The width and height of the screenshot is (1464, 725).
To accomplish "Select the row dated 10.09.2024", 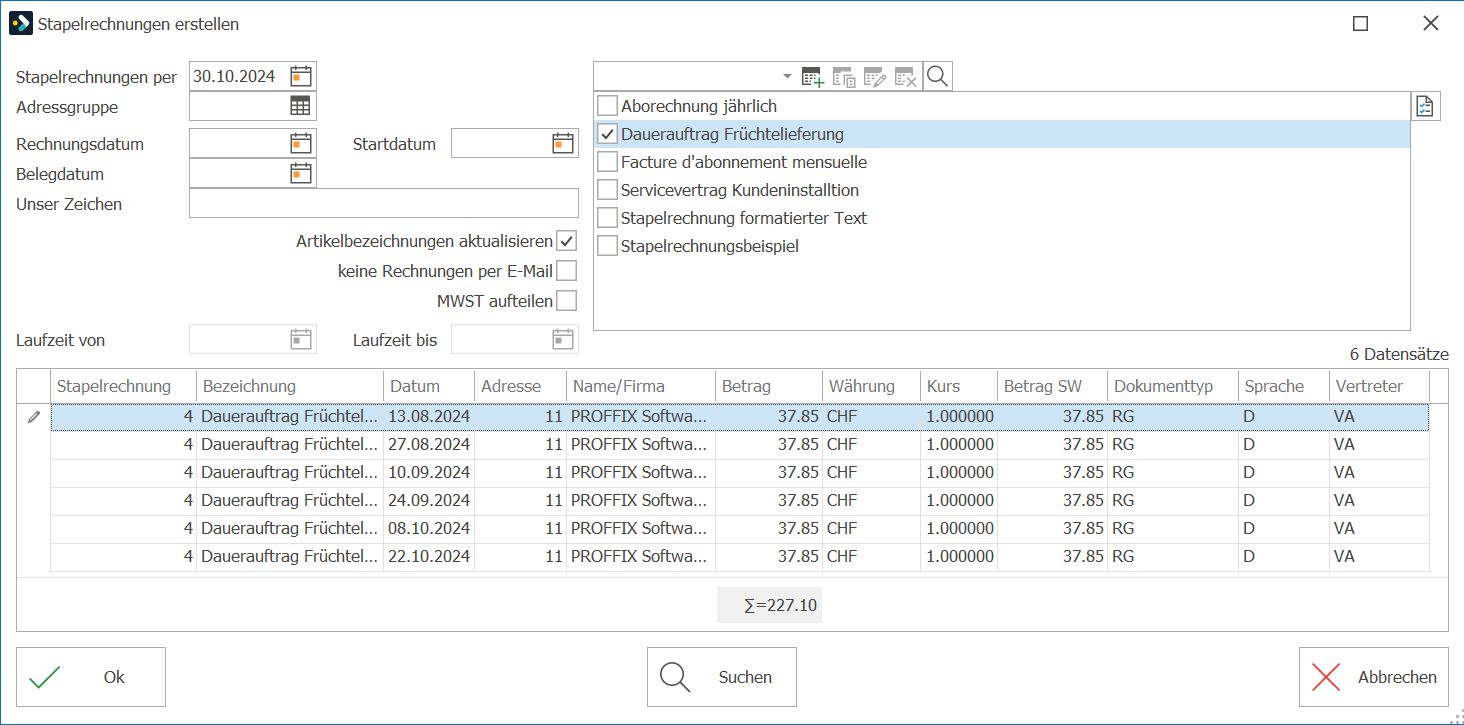I will [740, 472].
